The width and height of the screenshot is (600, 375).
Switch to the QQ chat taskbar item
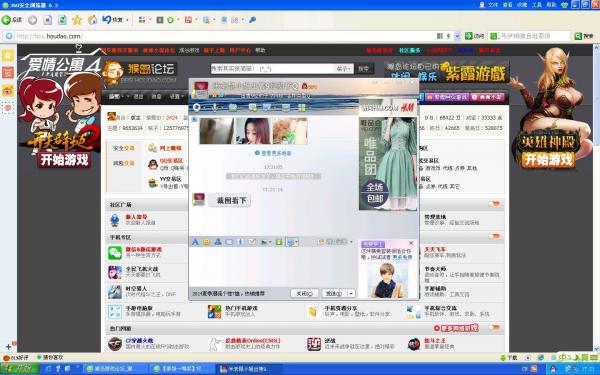[247, 369]
